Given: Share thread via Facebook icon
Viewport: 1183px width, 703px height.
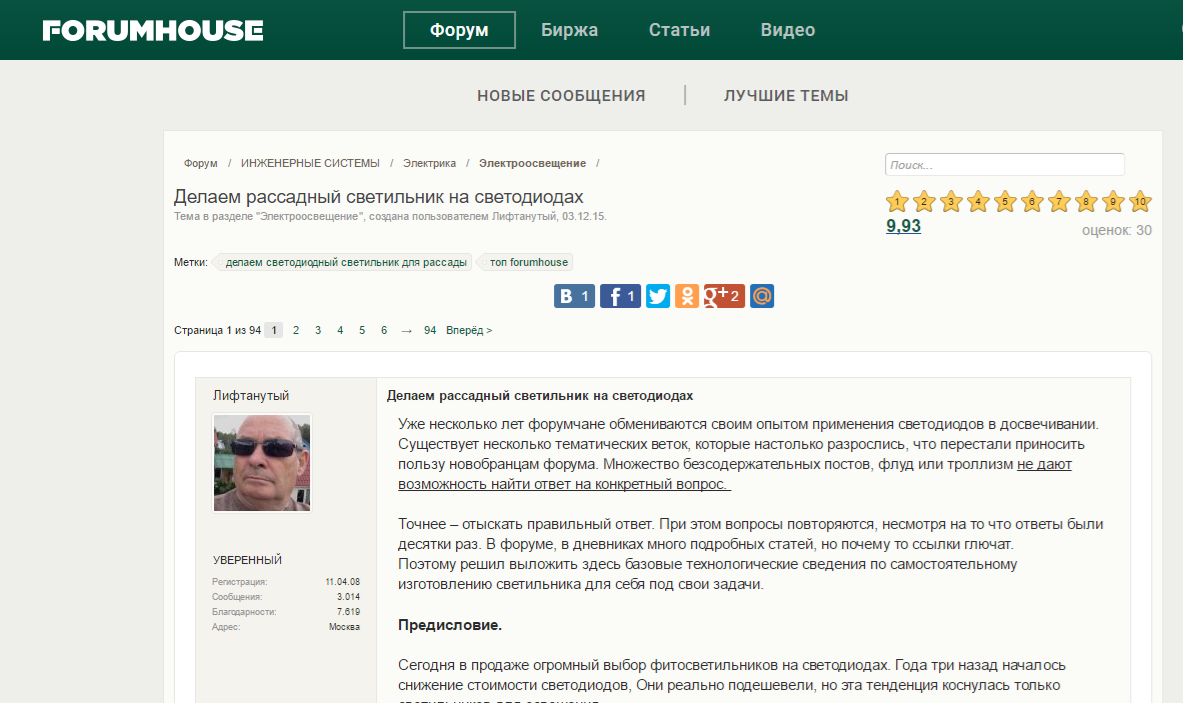Looking at the screenshot, I should [620, 296].
